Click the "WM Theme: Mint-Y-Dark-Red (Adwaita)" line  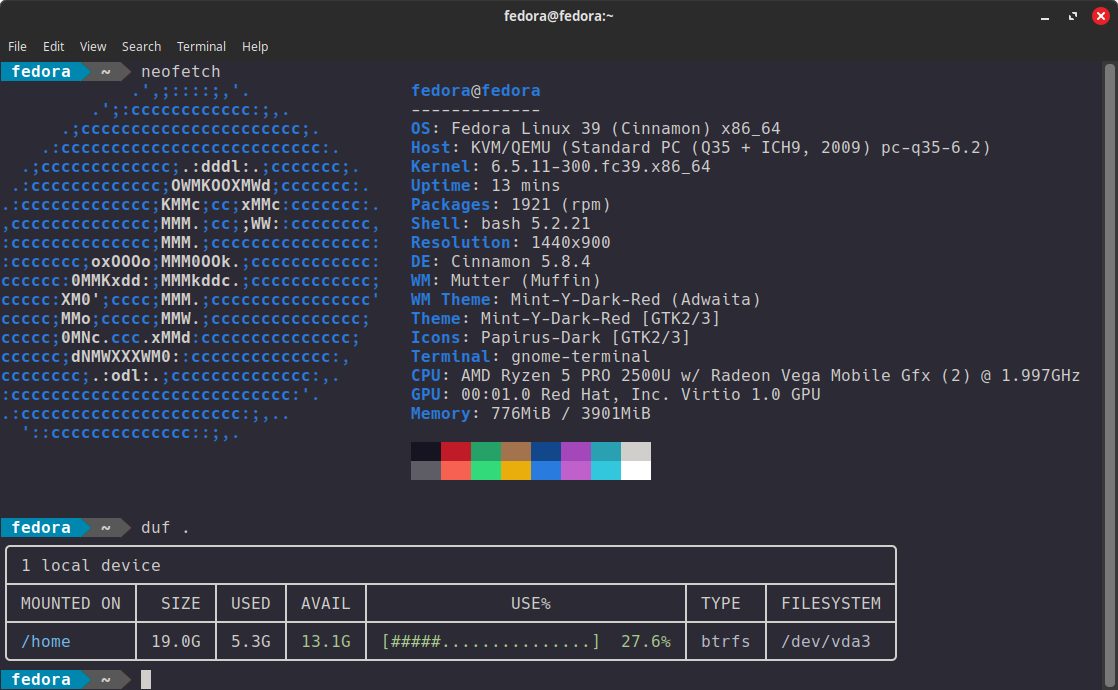tap(585, 299)
